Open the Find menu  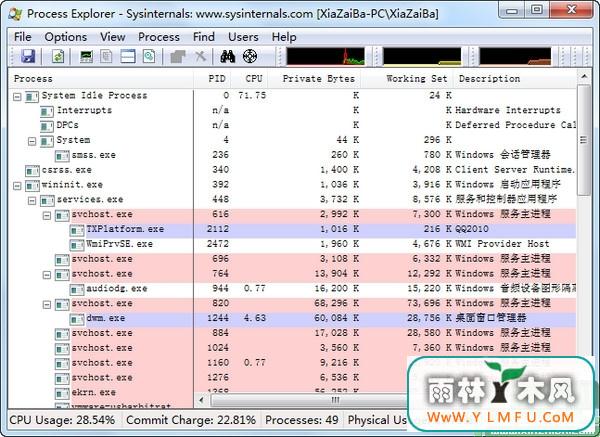point(204,37)
